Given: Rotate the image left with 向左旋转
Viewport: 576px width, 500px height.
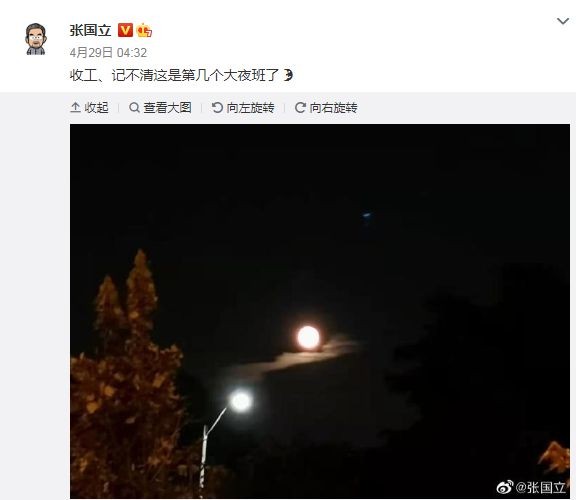Looking at the screenshot, I should tap(243, 108).
